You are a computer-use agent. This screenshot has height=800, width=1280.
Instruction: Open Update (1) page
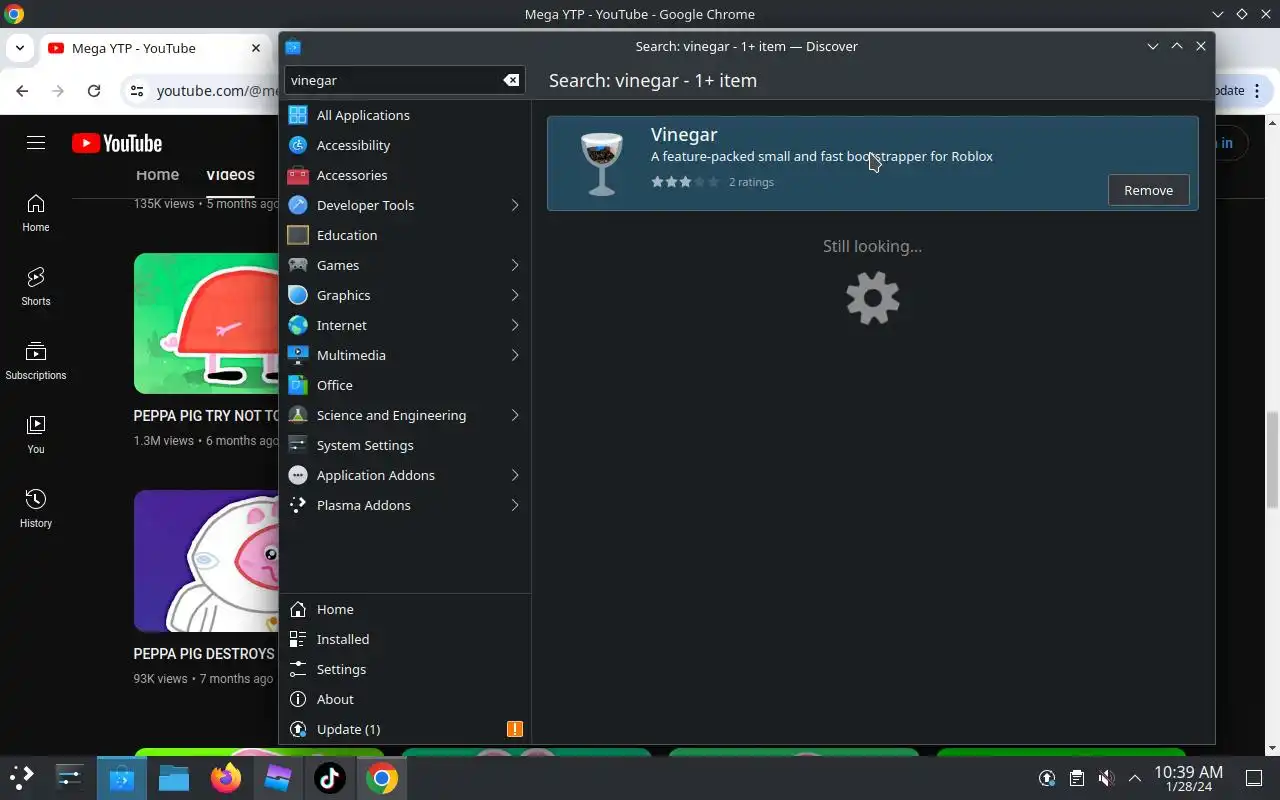[405, 729]
